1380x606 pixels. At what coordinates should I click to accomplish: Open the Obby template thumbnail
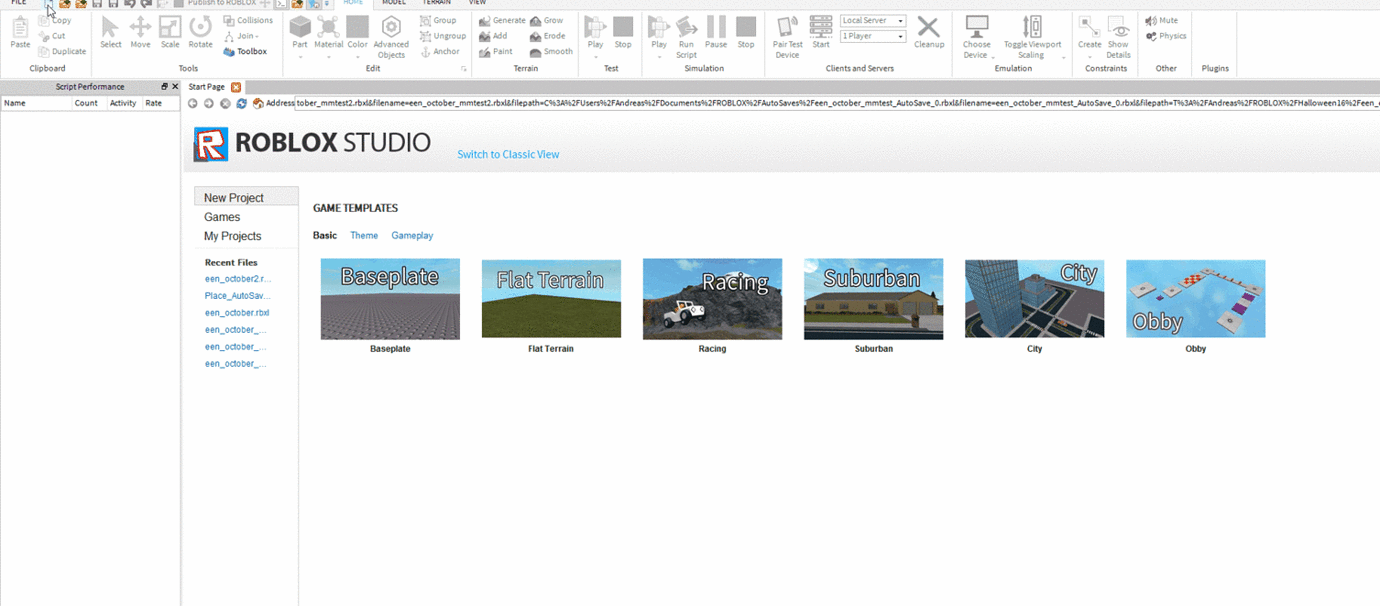click(x=1195, y=299)
